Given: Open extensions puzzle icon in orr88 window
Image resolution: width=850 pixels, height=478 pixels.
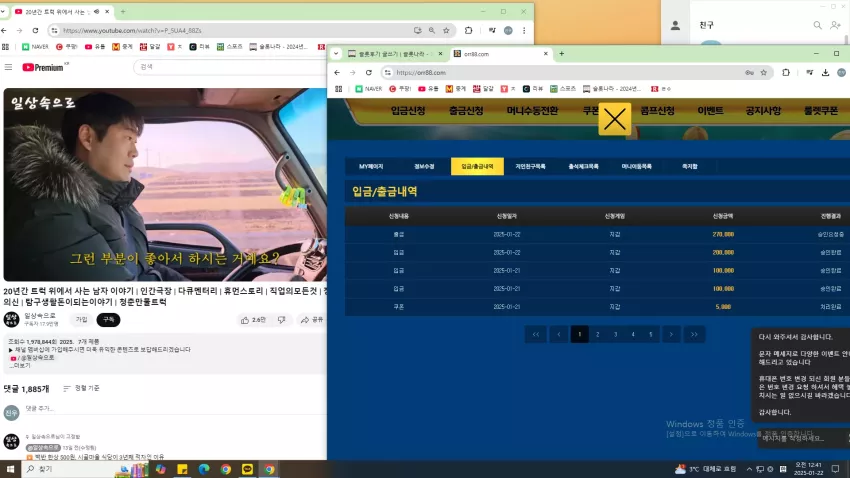Looking at the screenshot, I should [786, 73].
